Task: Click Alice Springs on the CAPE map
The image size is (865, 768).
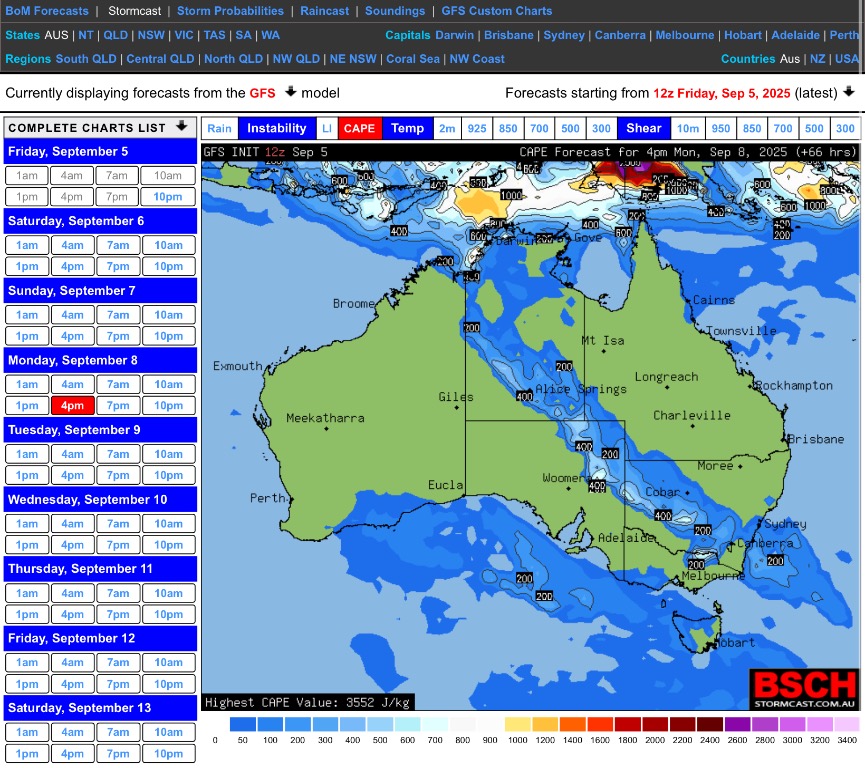Action: tap(581, 389)
